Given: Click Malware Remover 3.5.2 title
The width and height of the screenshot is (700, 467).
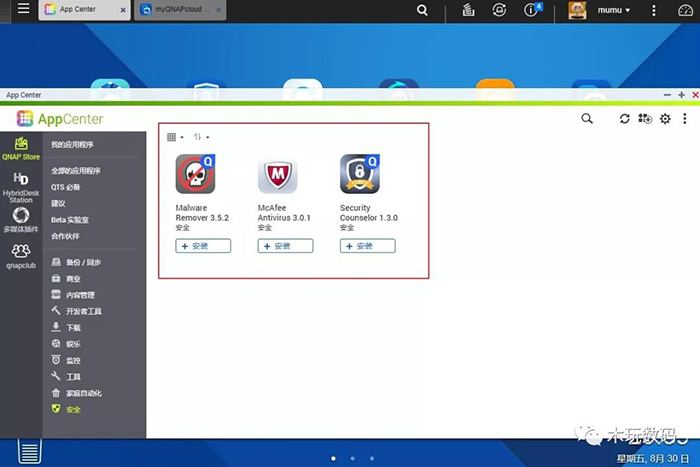Looking at the screenshot, I should [x=202, y=213].
